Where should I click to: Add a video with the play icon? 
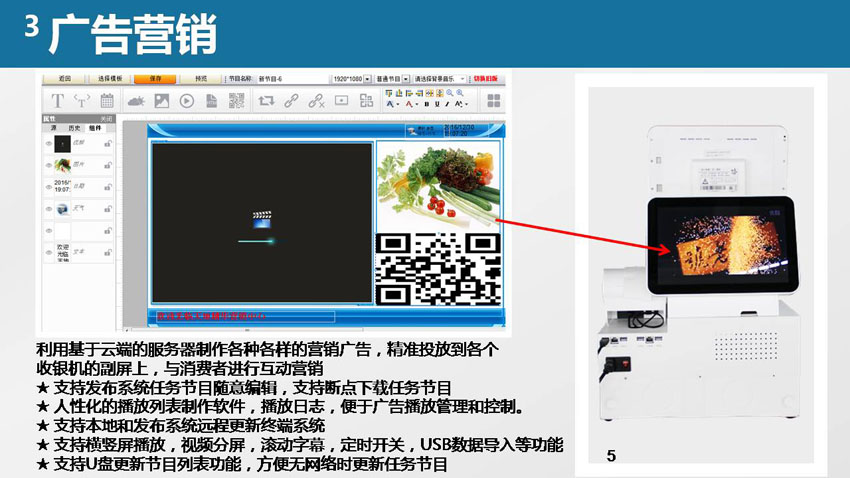186,100
